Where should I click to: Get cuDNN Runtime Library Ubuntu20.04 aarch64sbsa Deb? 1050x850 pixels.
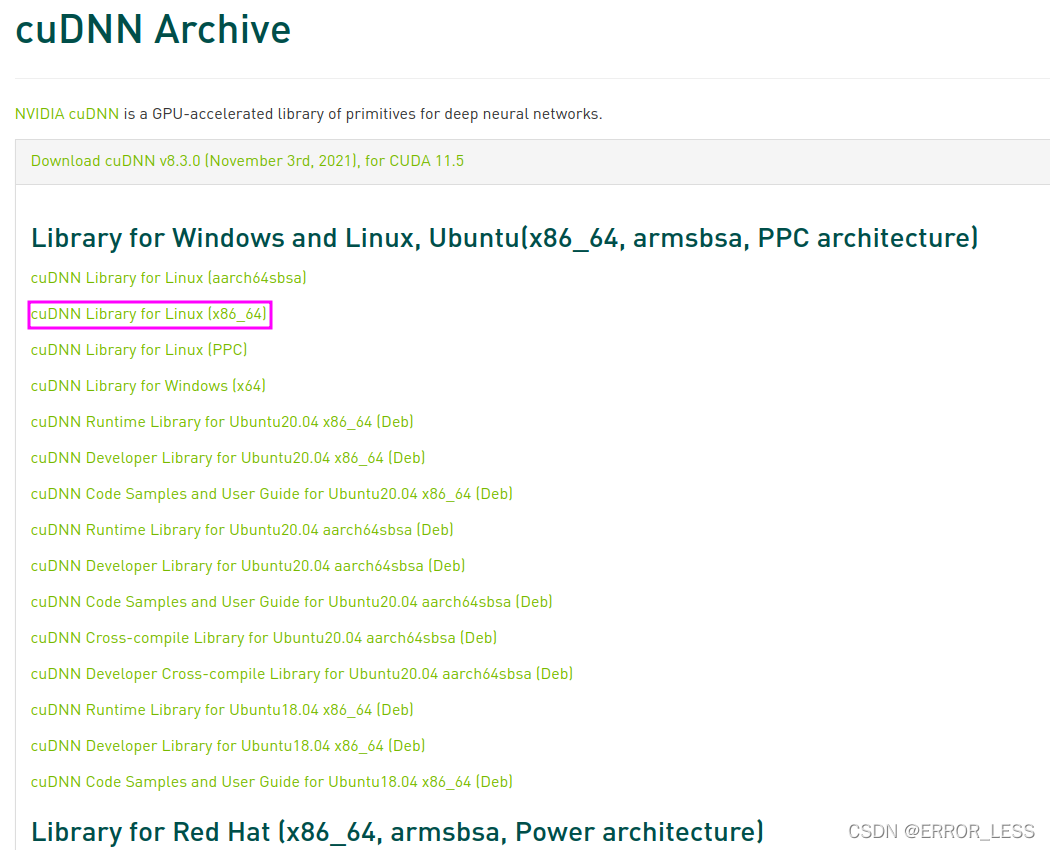tap(242, 530)
